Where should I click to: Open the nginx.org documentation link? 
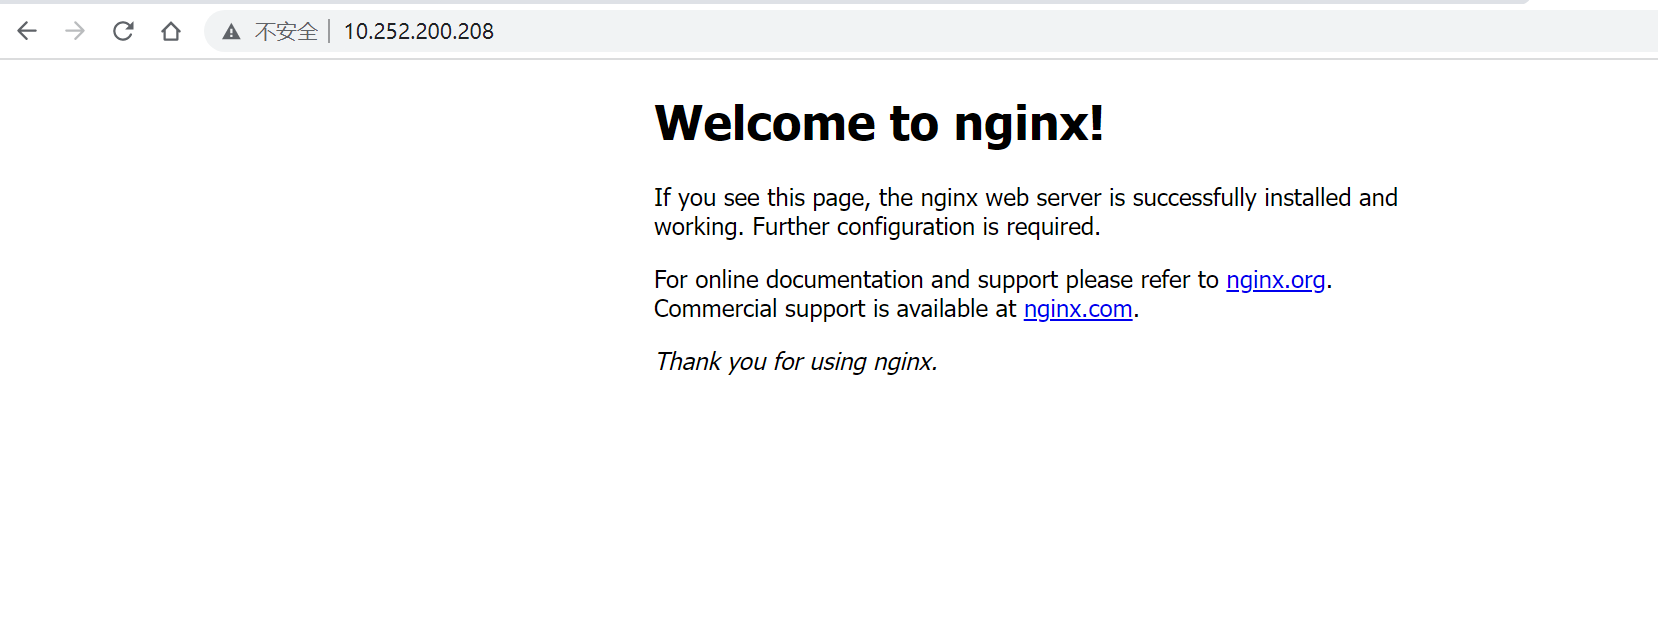(1275, 280)
